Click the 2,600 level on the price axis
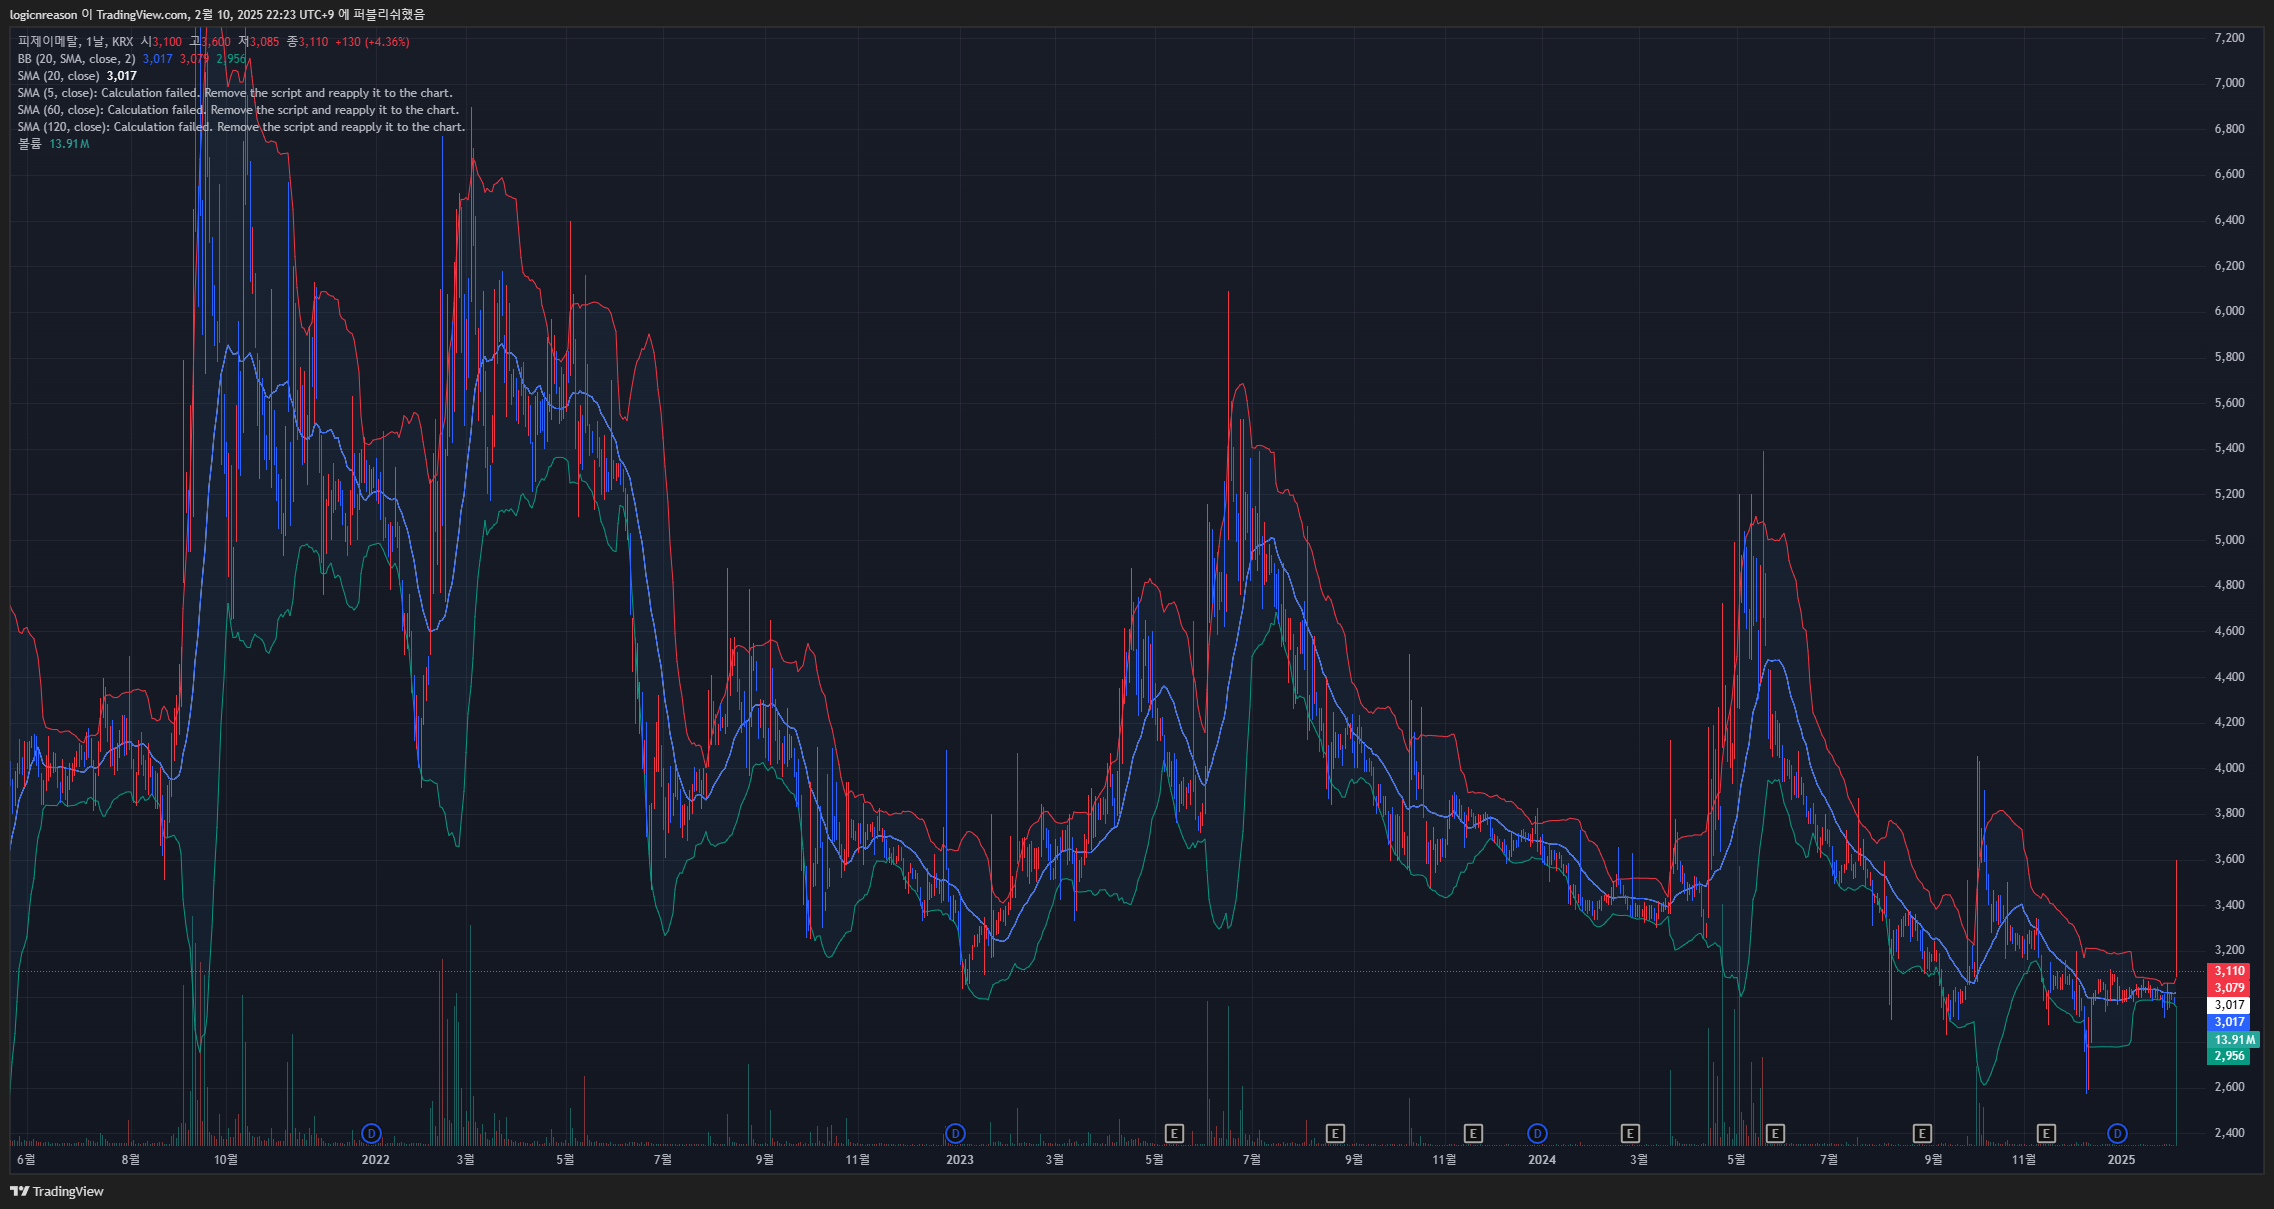Screen dimensions: 2274x1209 click(x=2229, y=1087)
